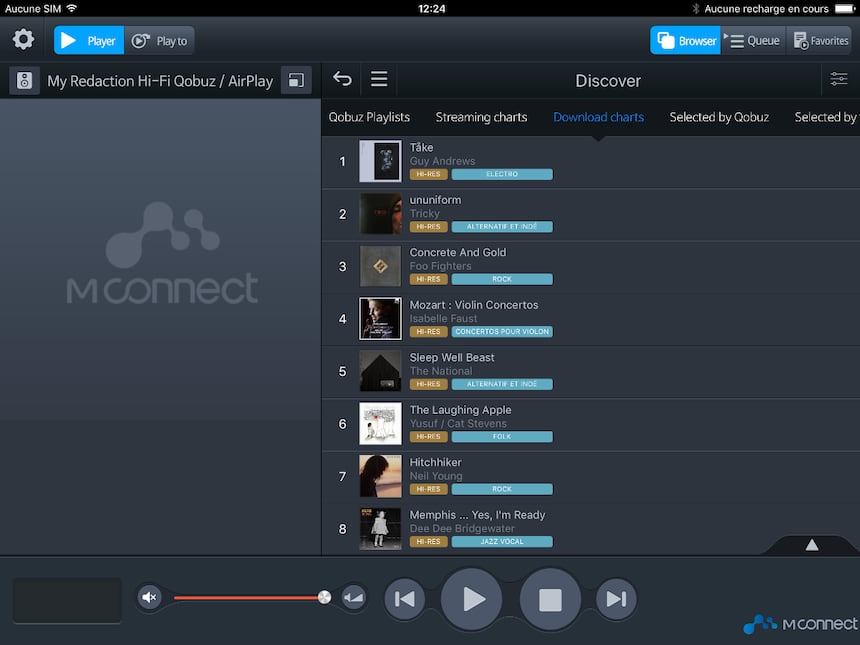Screen dimensions: 860x645
Task: Open the Browser view
Action: click(x=685, y=41)
